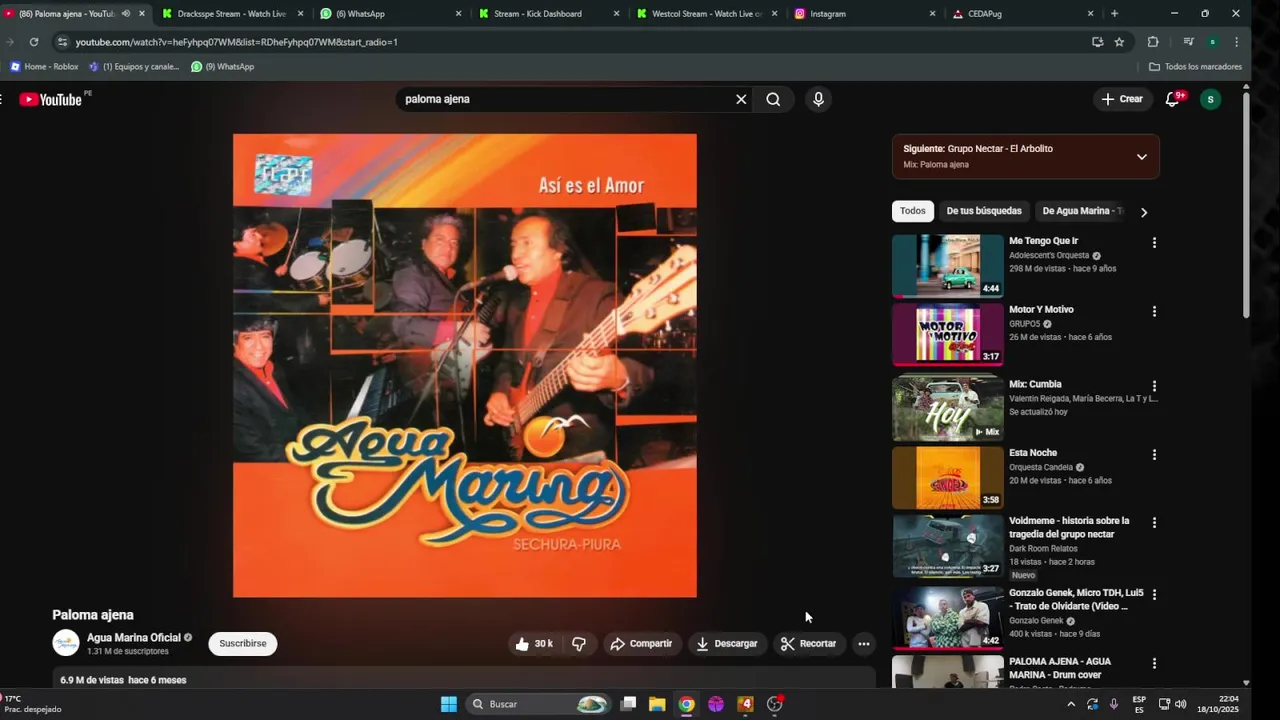
Task: Clear the search text with the X
Action: (741, 99)
